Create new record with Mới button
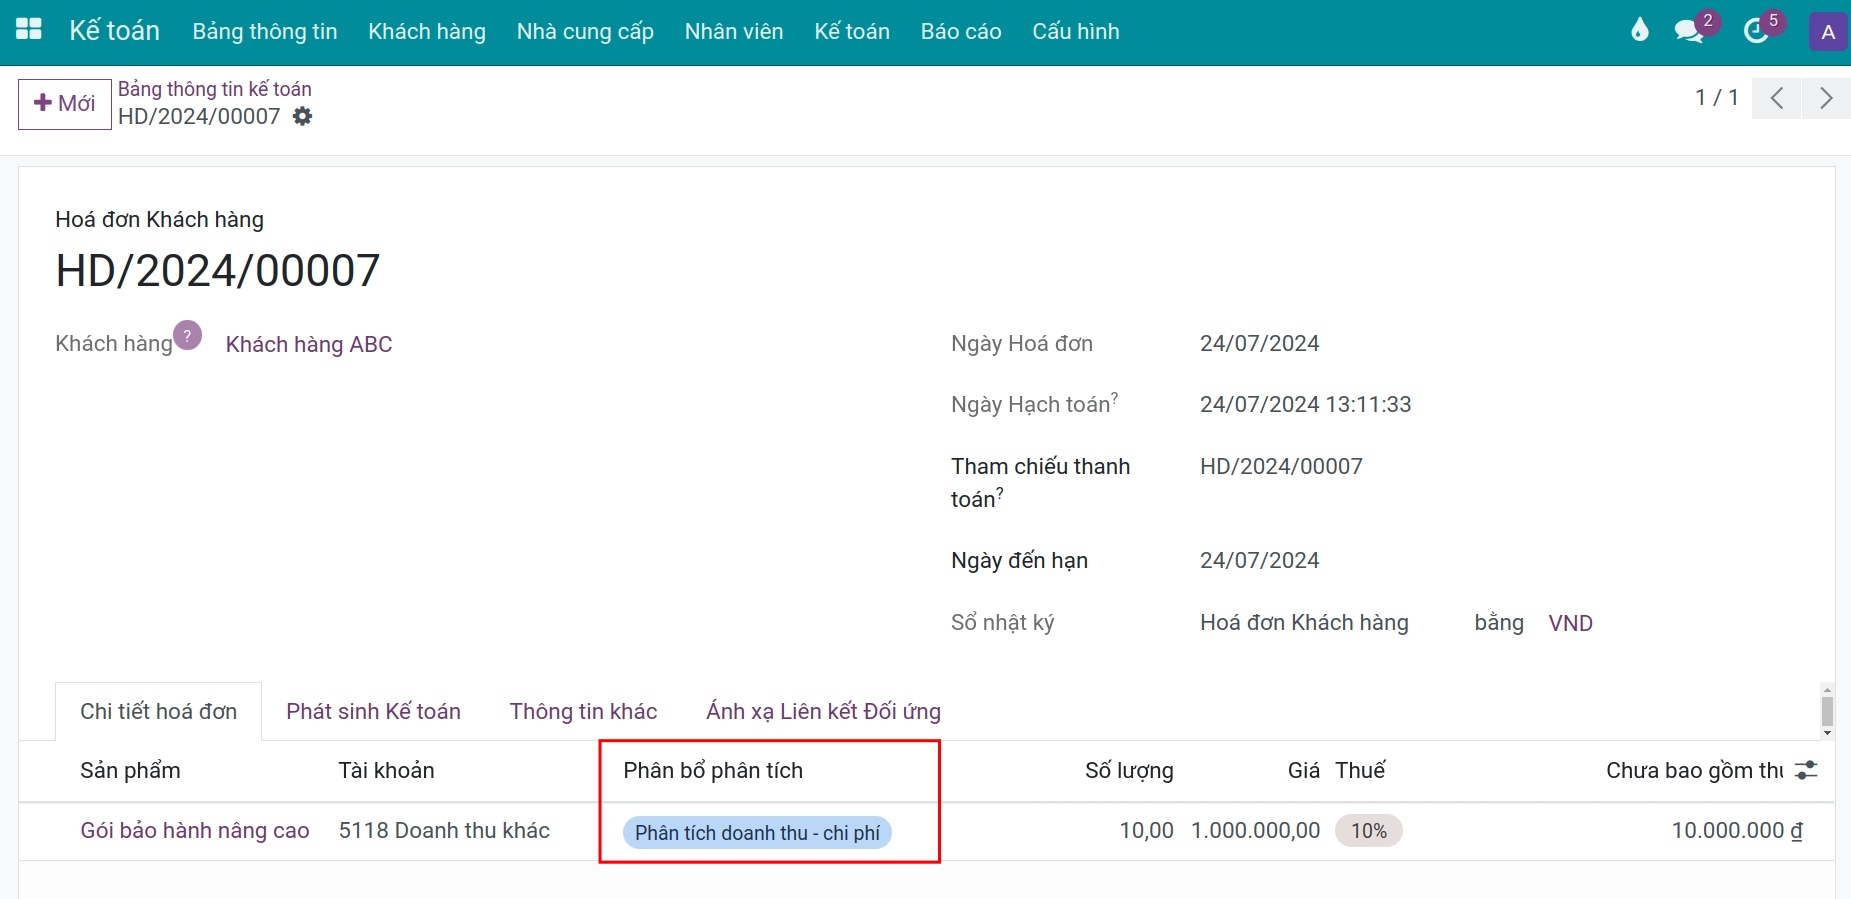Viewport: 1851px width, 899px height. pos(65,104)
